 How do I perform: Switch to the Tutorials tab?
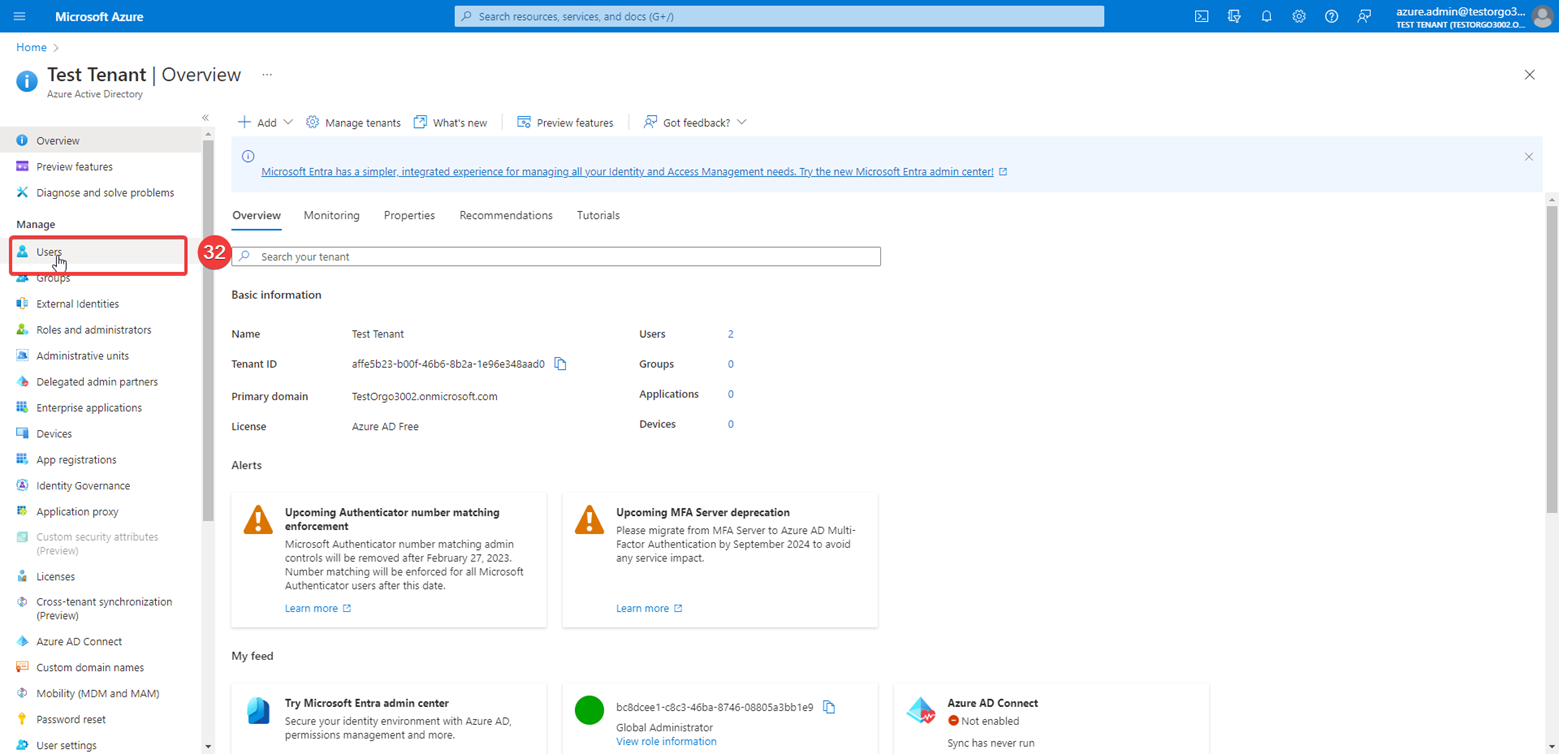pyautogui.click(x=598, y=215)
